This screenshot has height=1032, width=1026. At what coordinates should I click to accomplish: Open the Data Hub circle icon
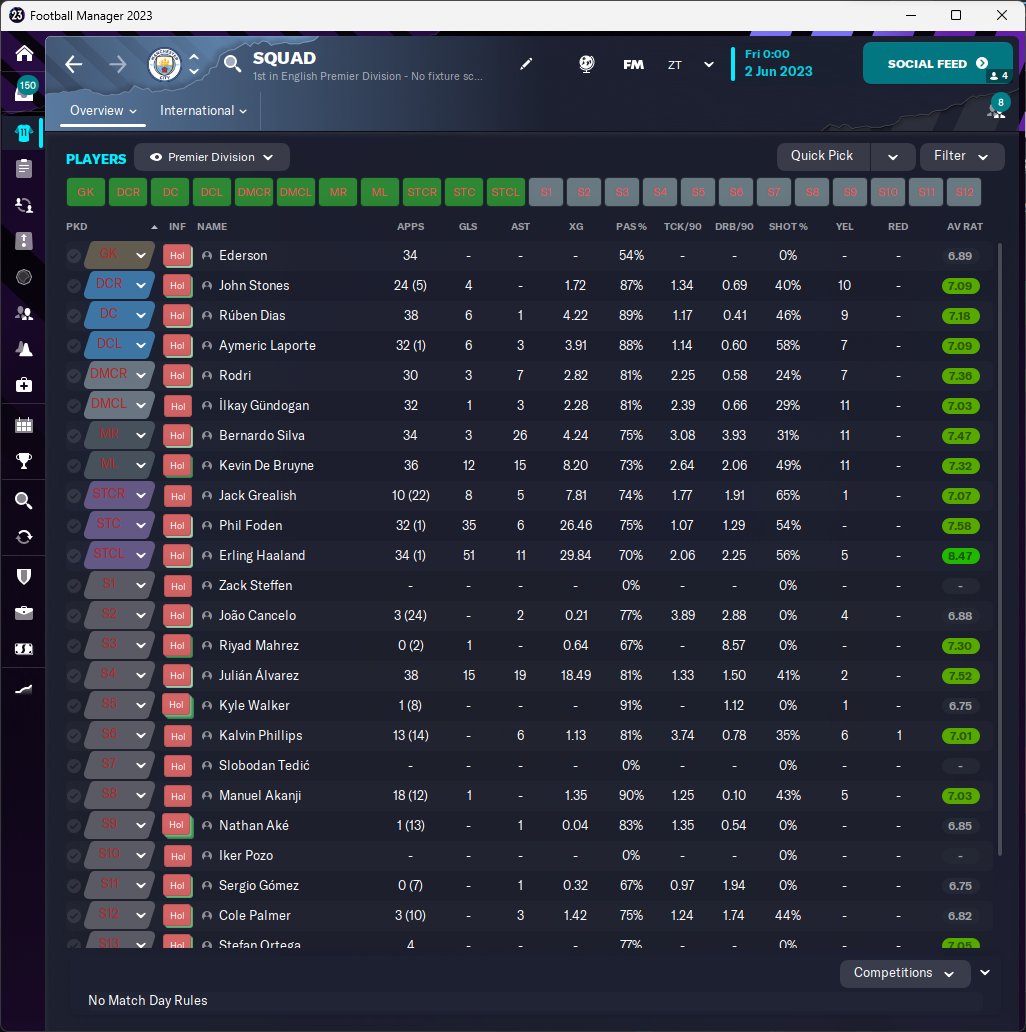click(x=24, y=277)
